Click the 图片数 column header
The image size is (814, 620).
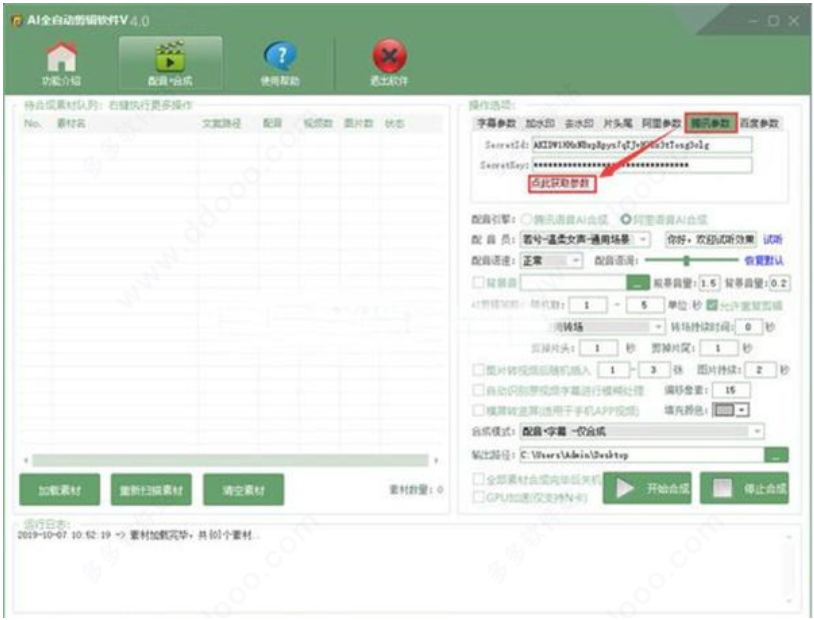[x=358, y=124]
